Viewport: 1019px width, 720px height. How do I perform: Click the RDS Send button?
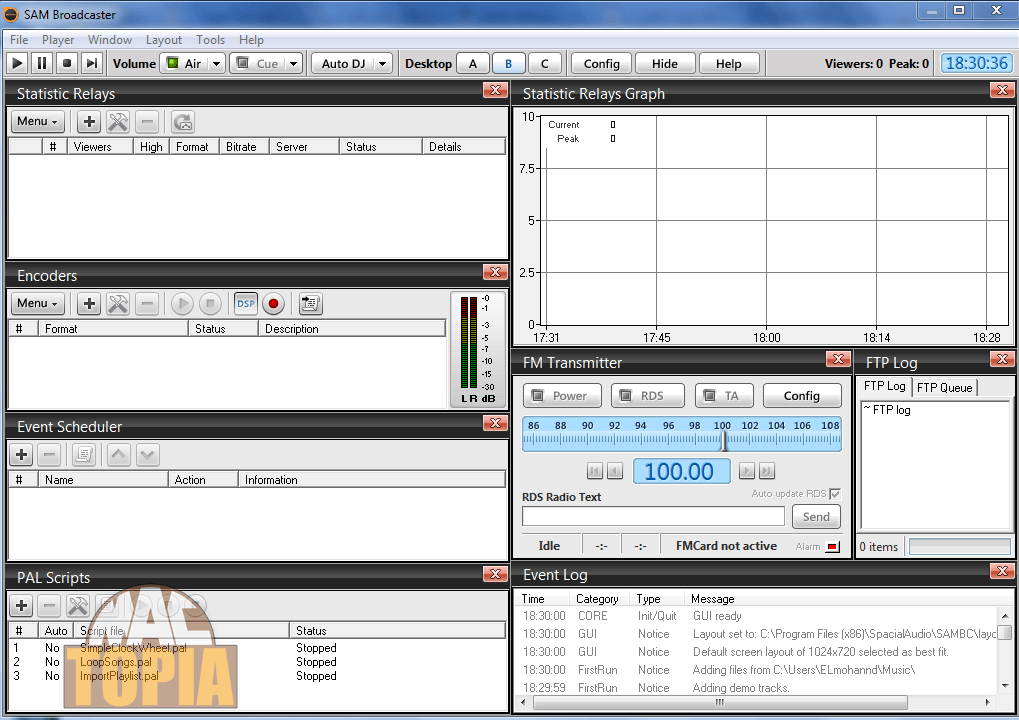click(816, 517)
